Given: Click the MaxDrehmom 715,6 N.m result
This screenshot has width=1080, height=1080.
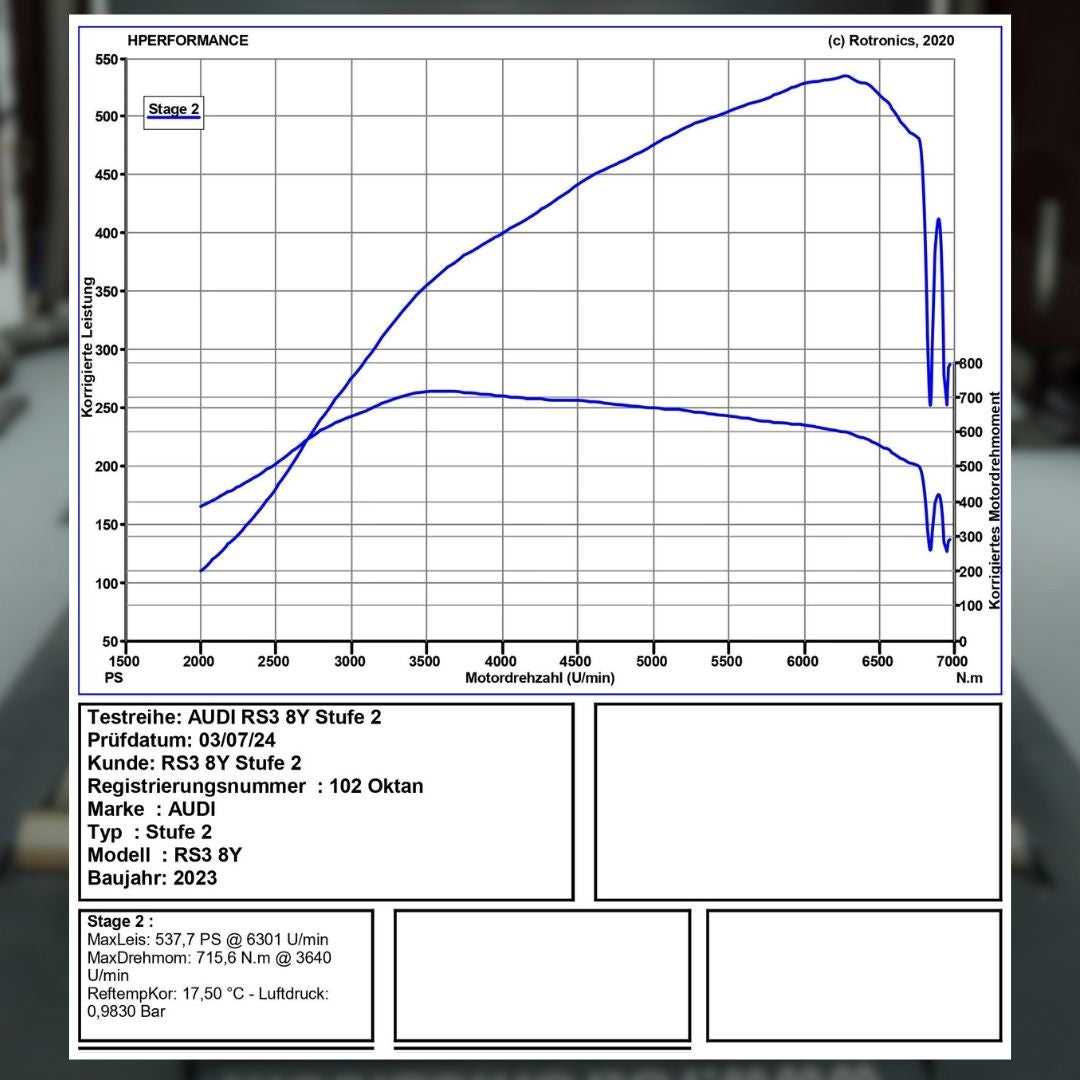Looking at the screenshot, I should pos(209,958).
